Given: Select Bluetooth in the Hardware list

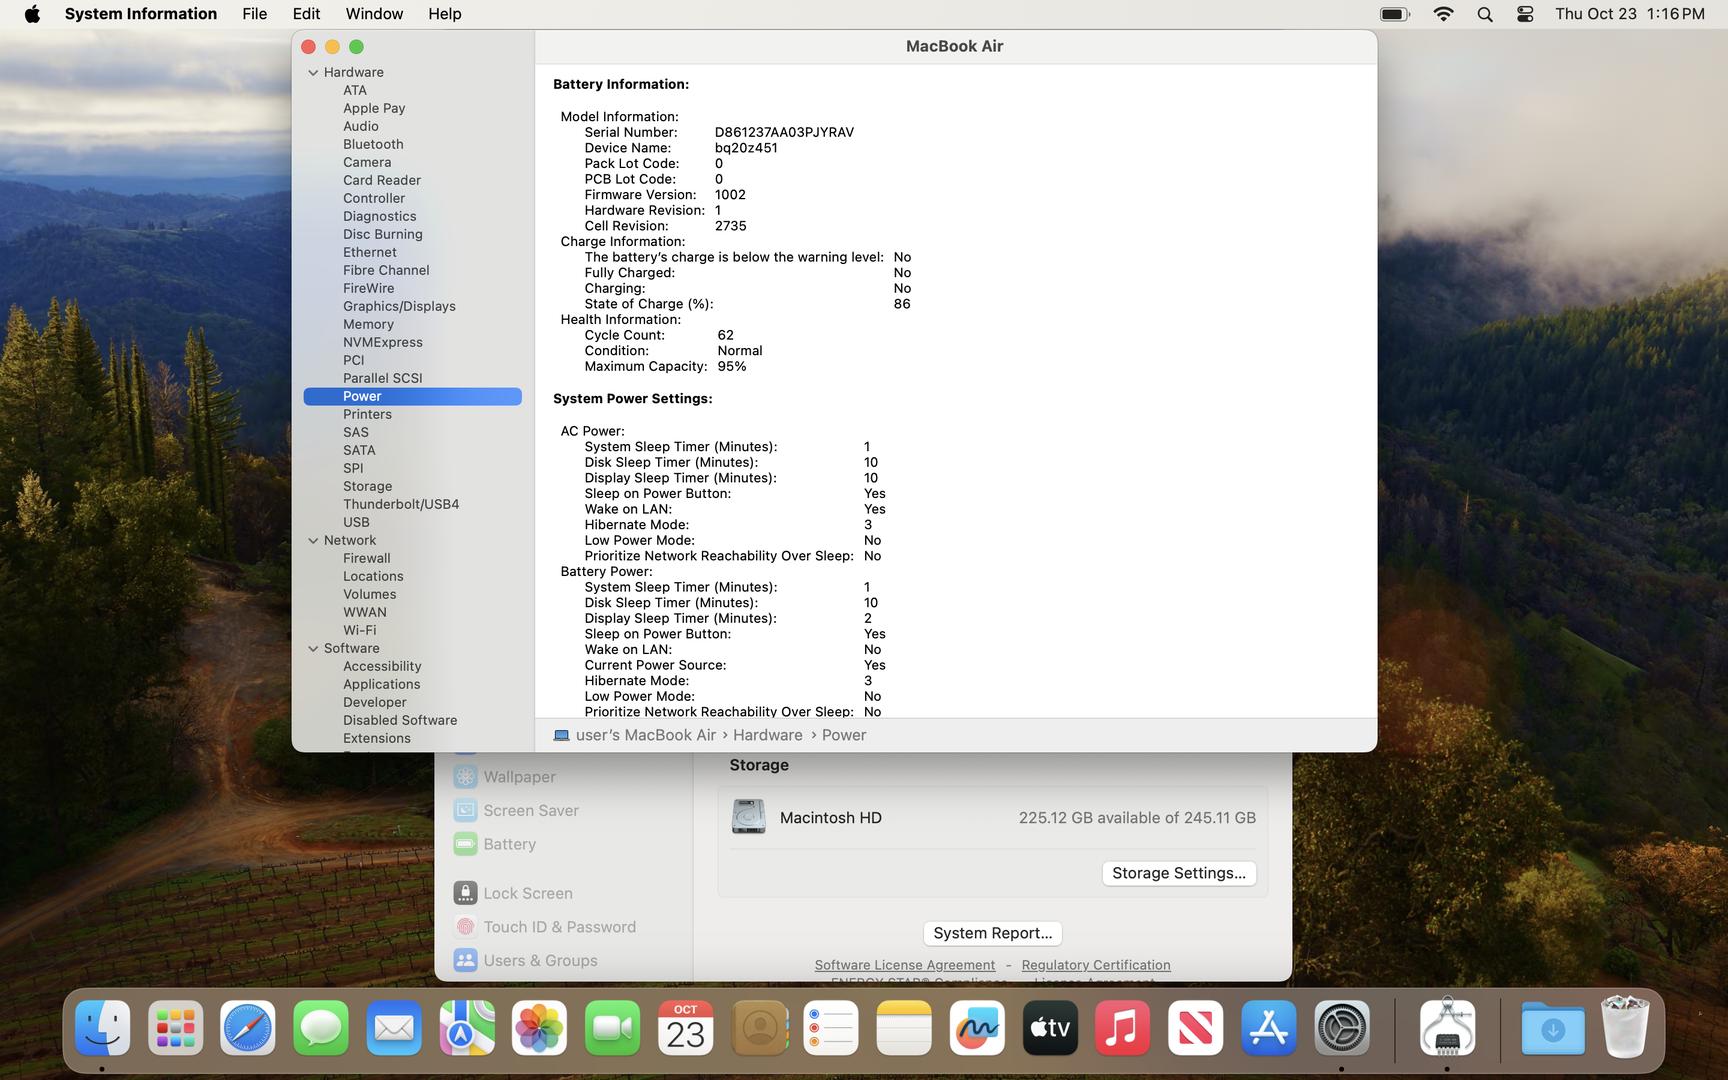Looking at the screenshot, I should pos(373,144).
